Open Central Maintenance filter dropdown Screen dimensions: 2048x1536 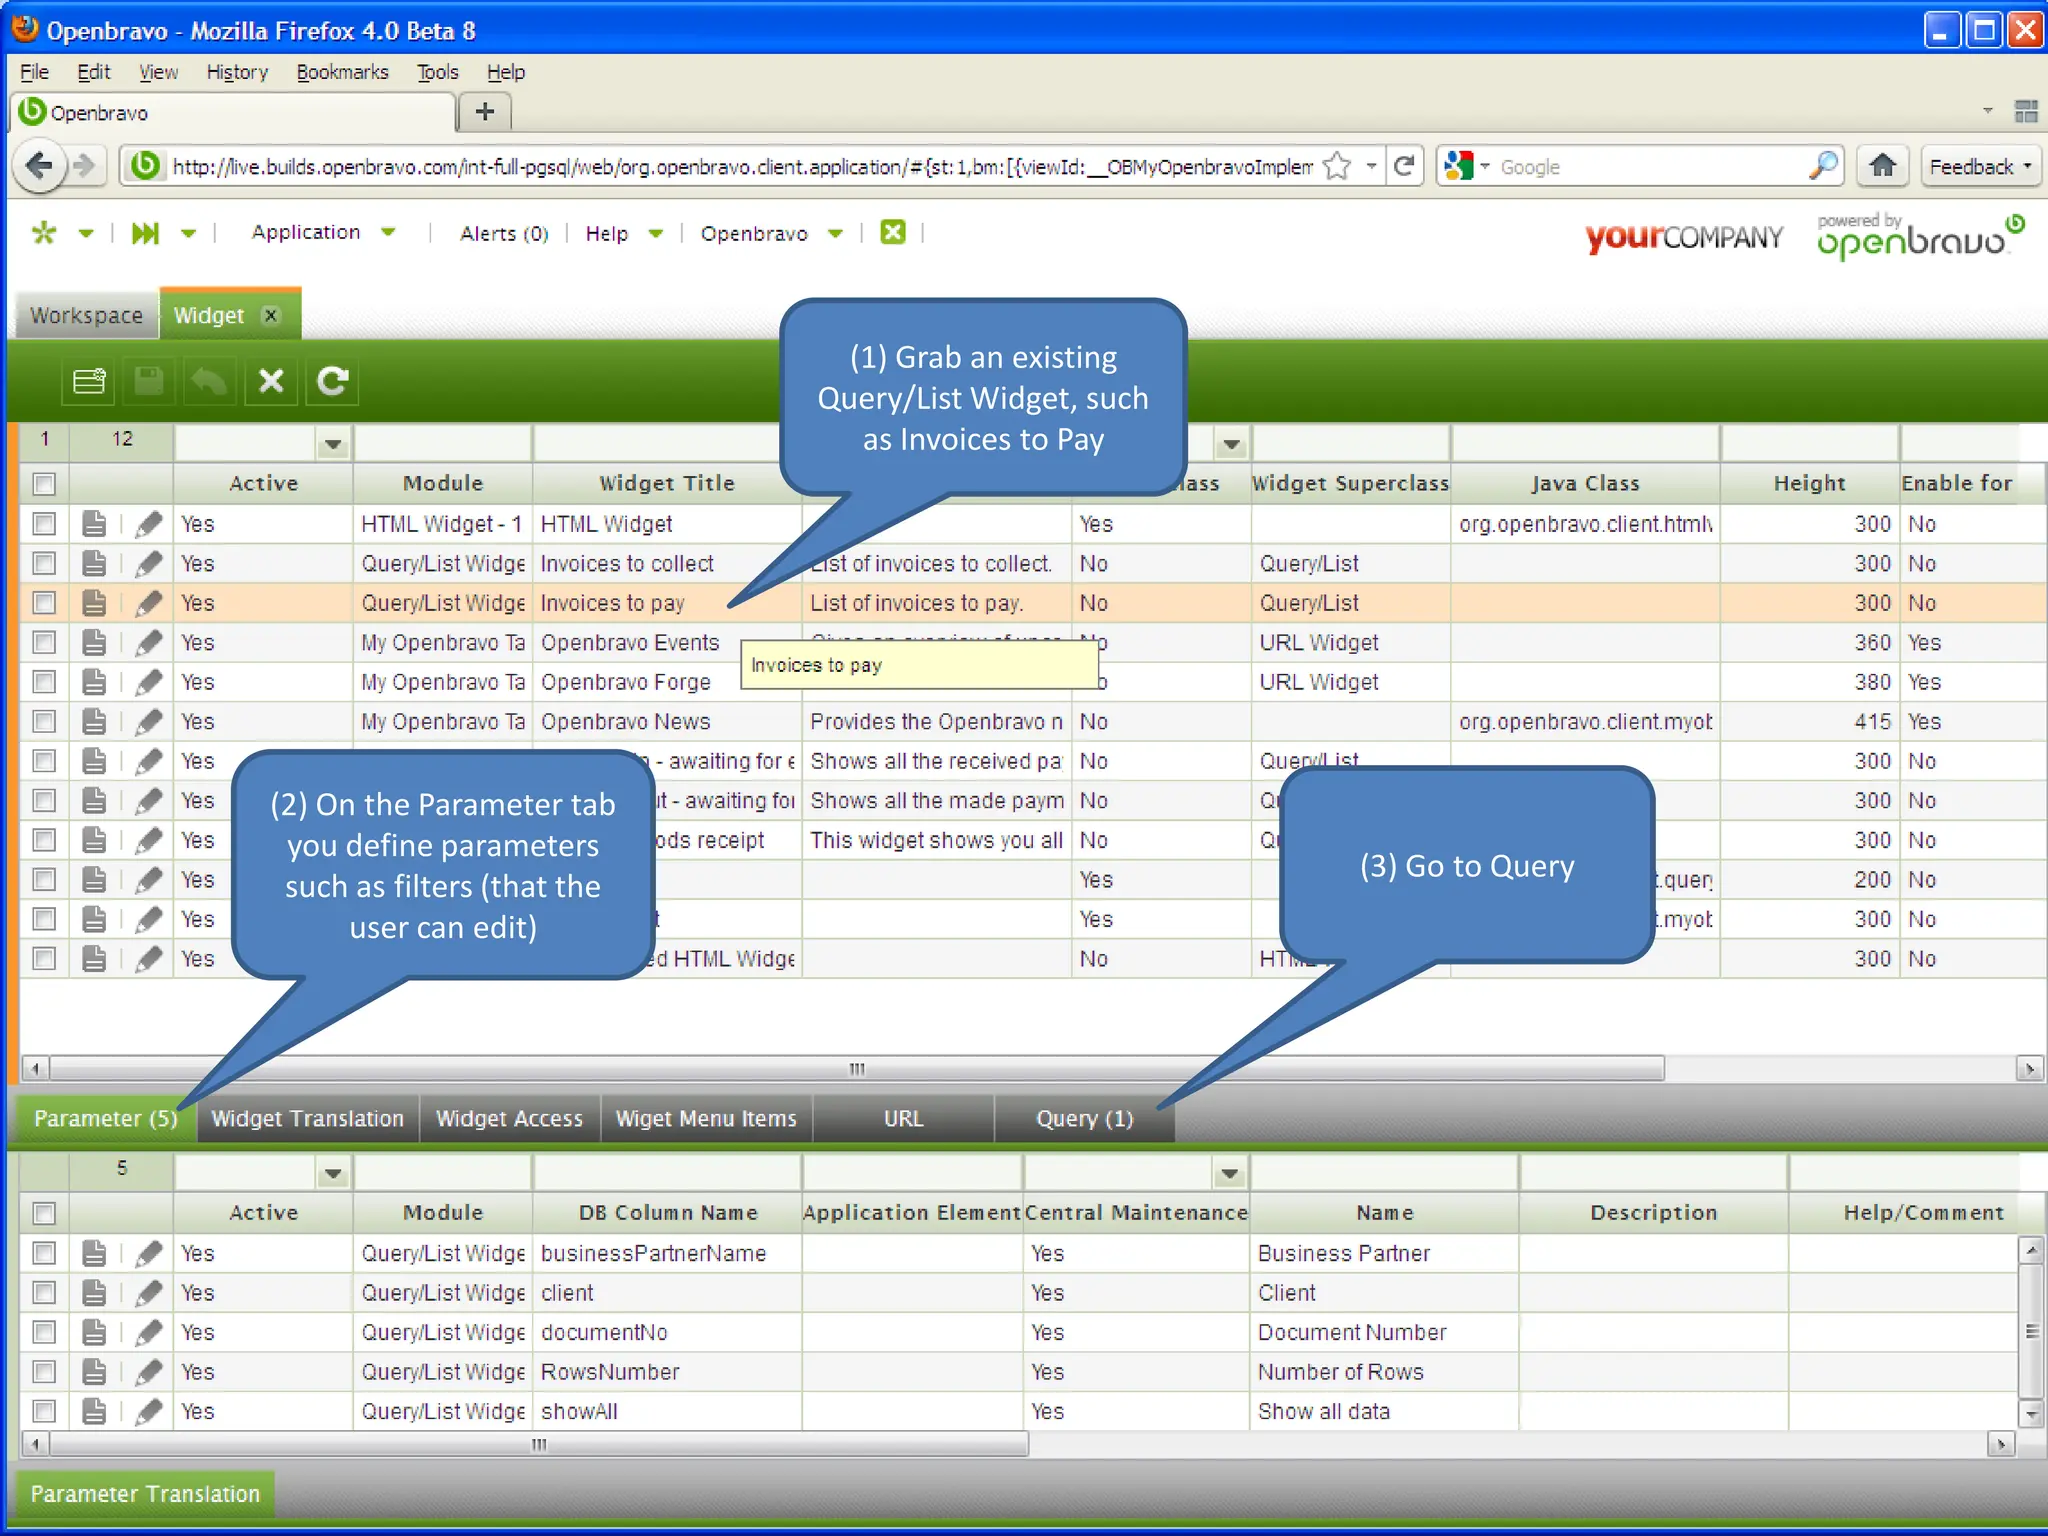1230,1173
